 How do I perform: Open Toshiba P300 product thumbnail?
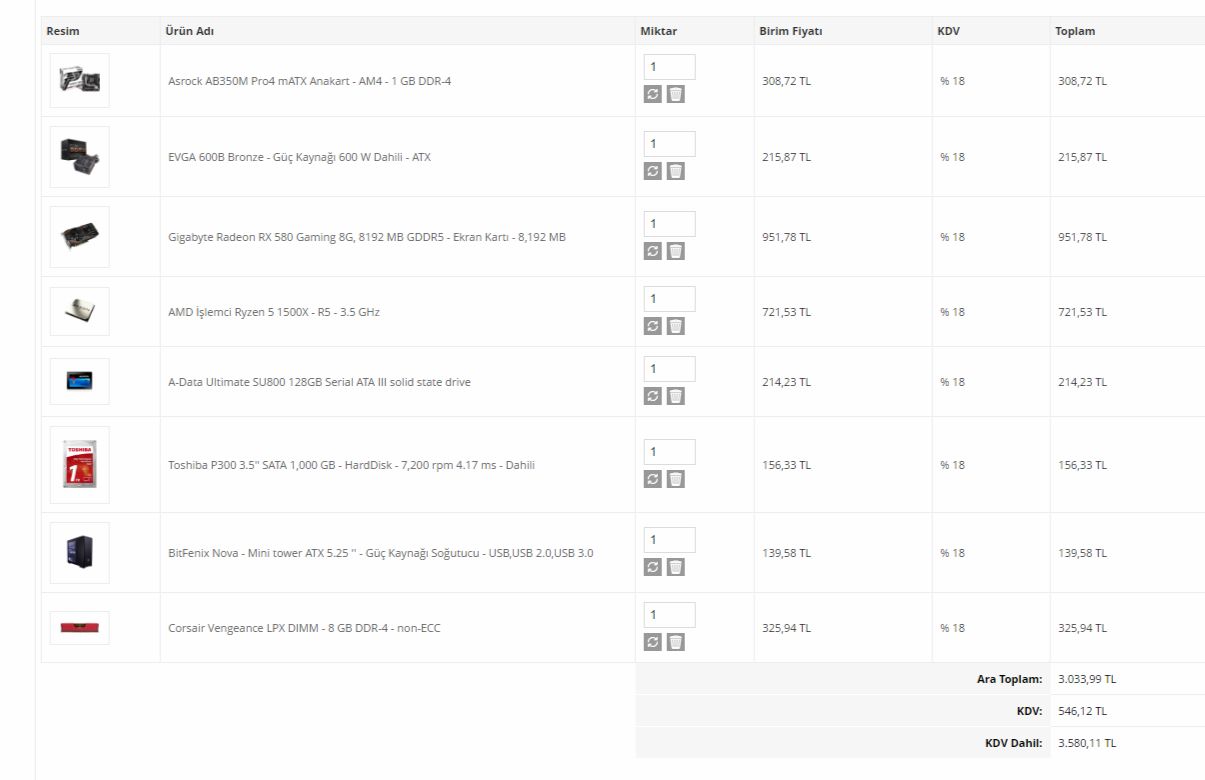[80, 465]
